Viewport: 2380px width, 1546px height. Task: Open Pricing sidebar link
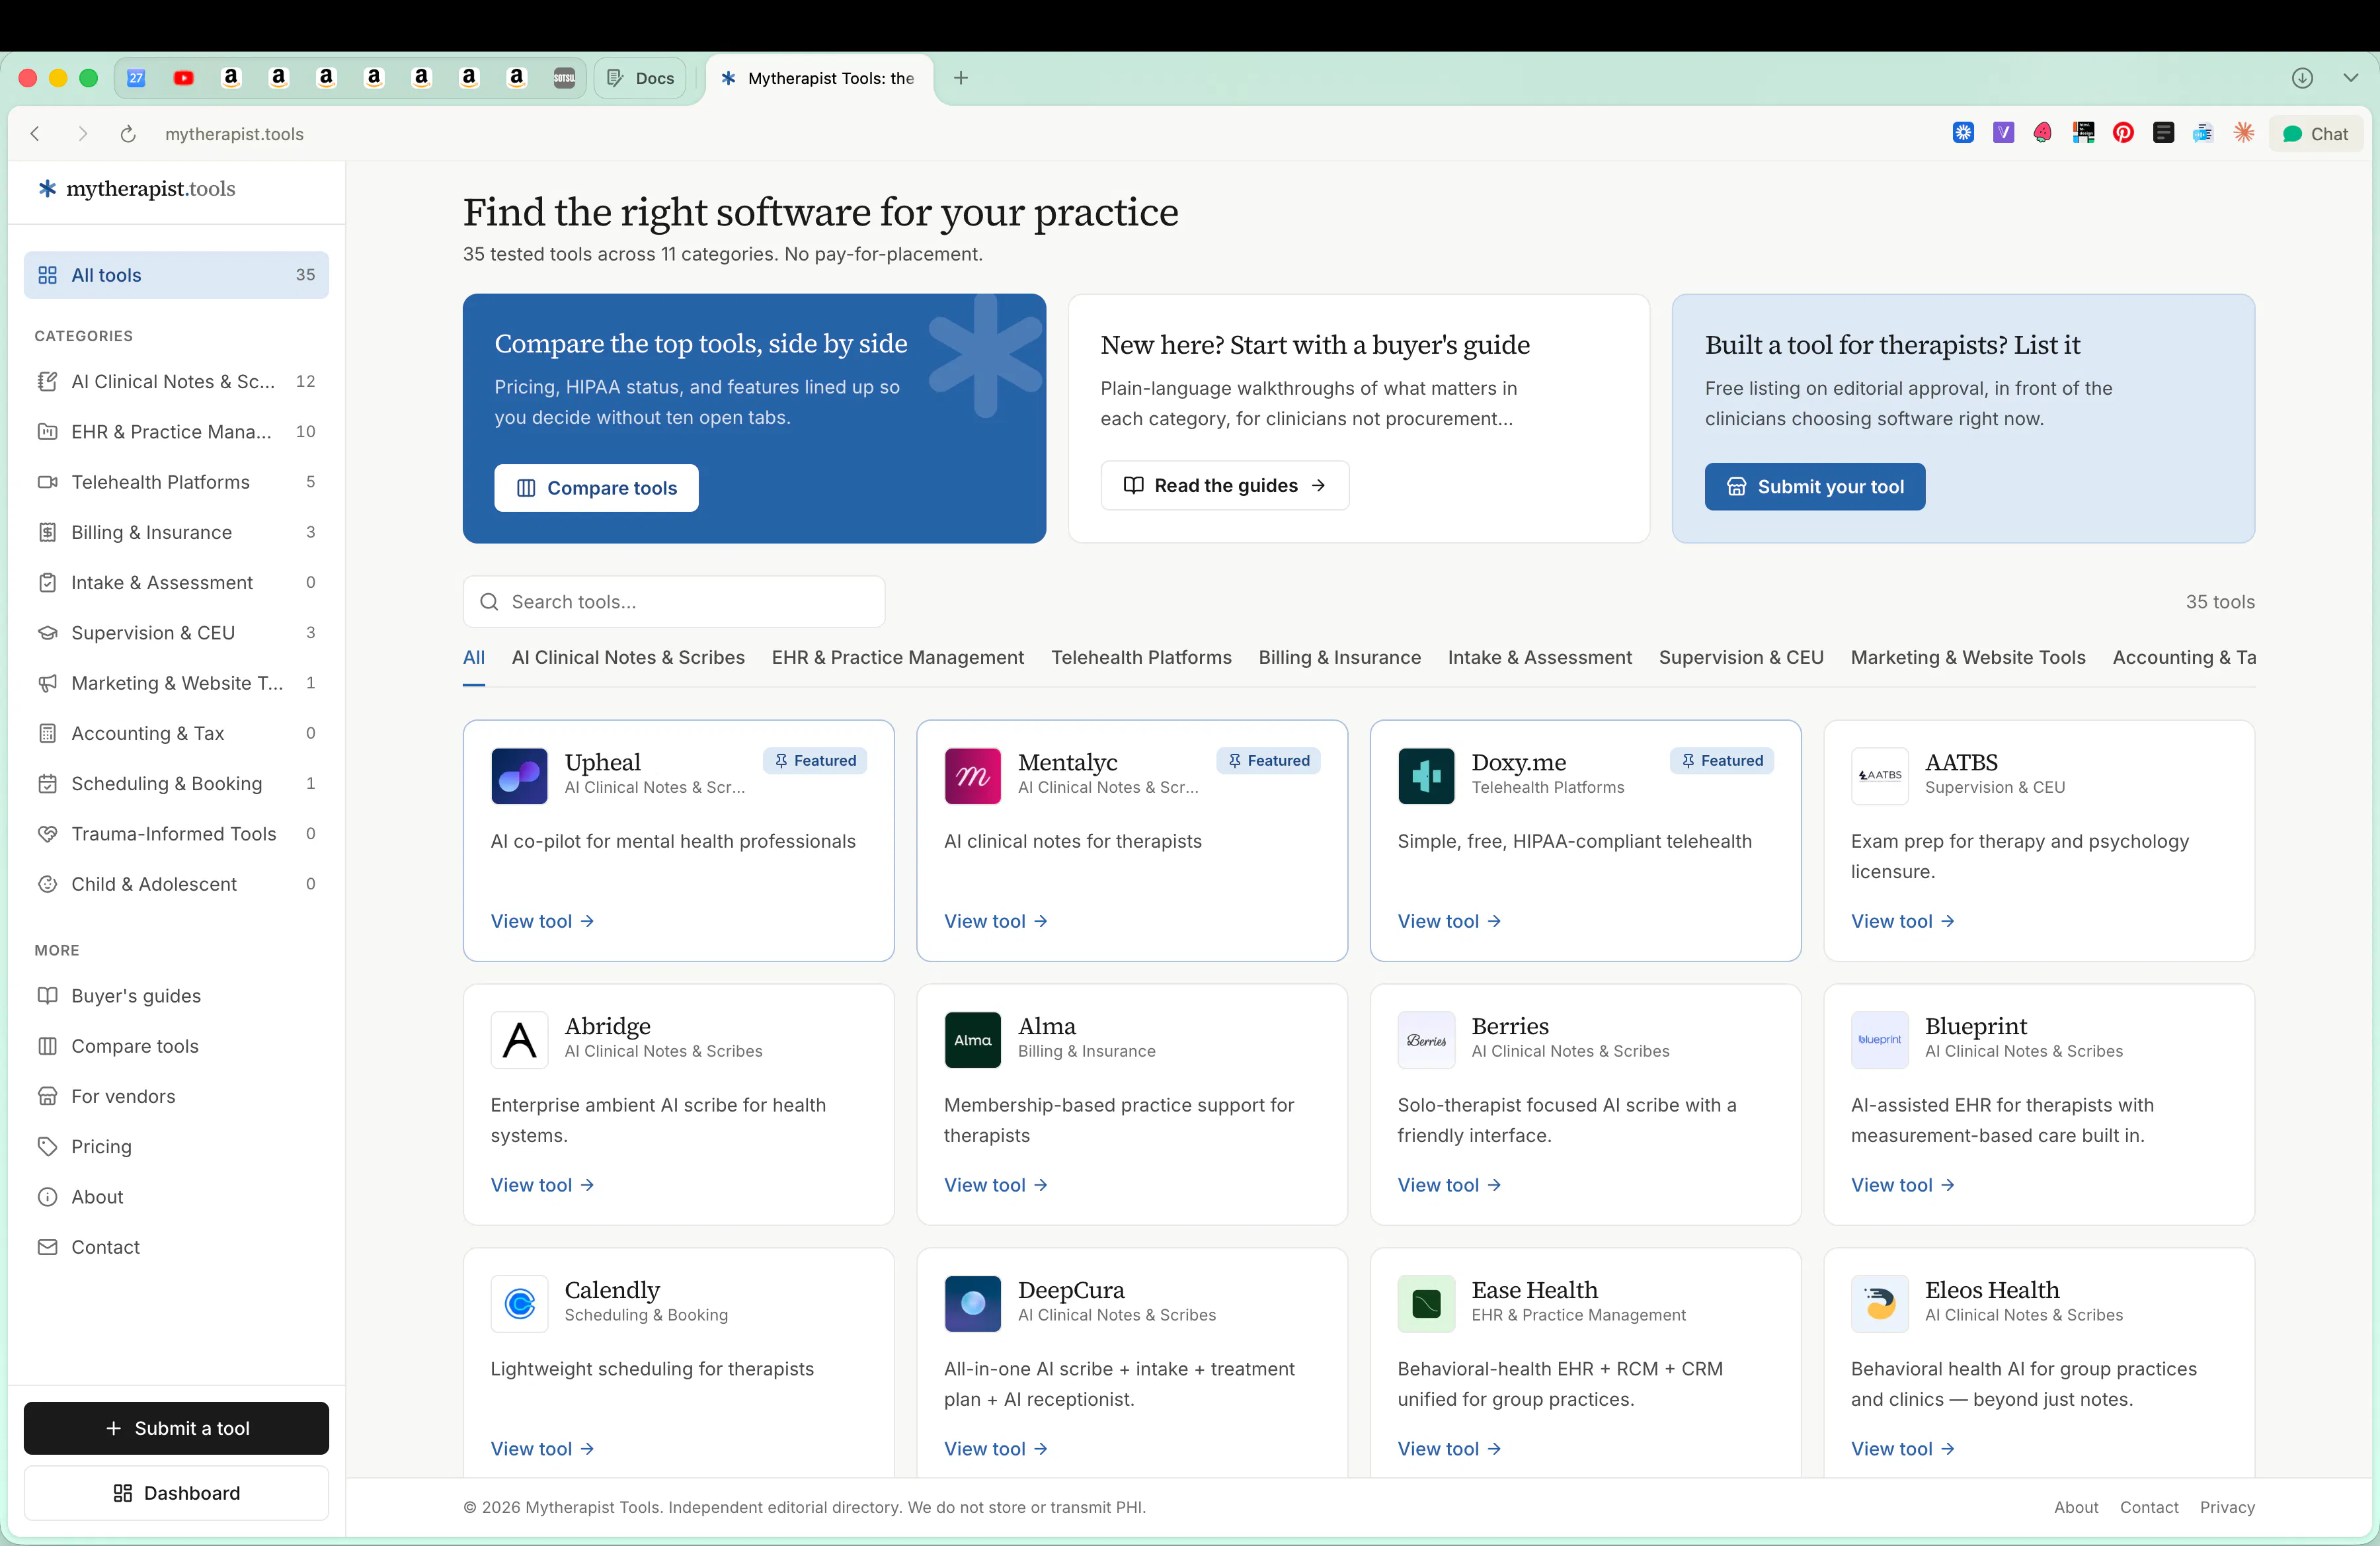click(x=176, y=1147)
